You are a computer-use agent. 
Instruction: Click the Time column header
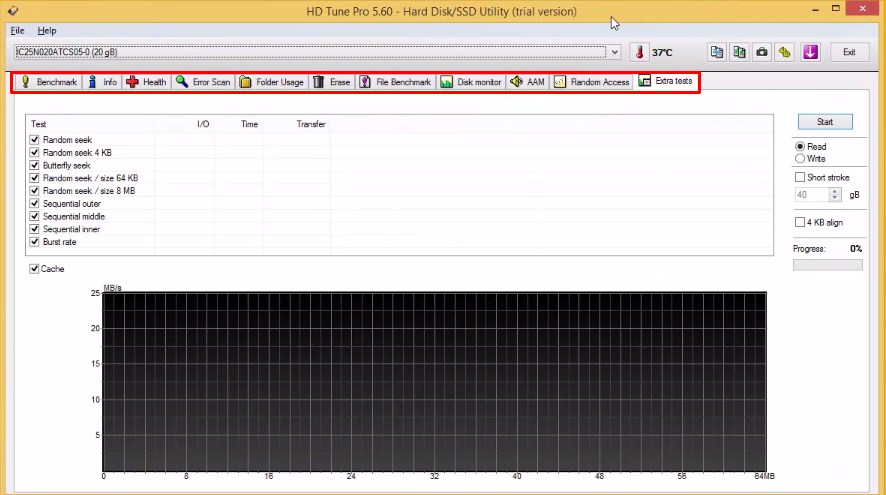pyautogui.click(x=238, y=124)
